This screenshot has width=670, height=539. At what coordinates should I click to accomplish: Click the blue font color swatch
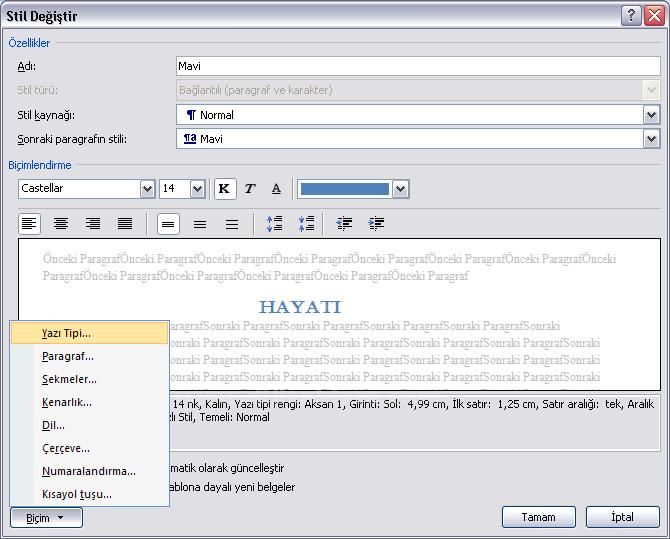[345, 189]
